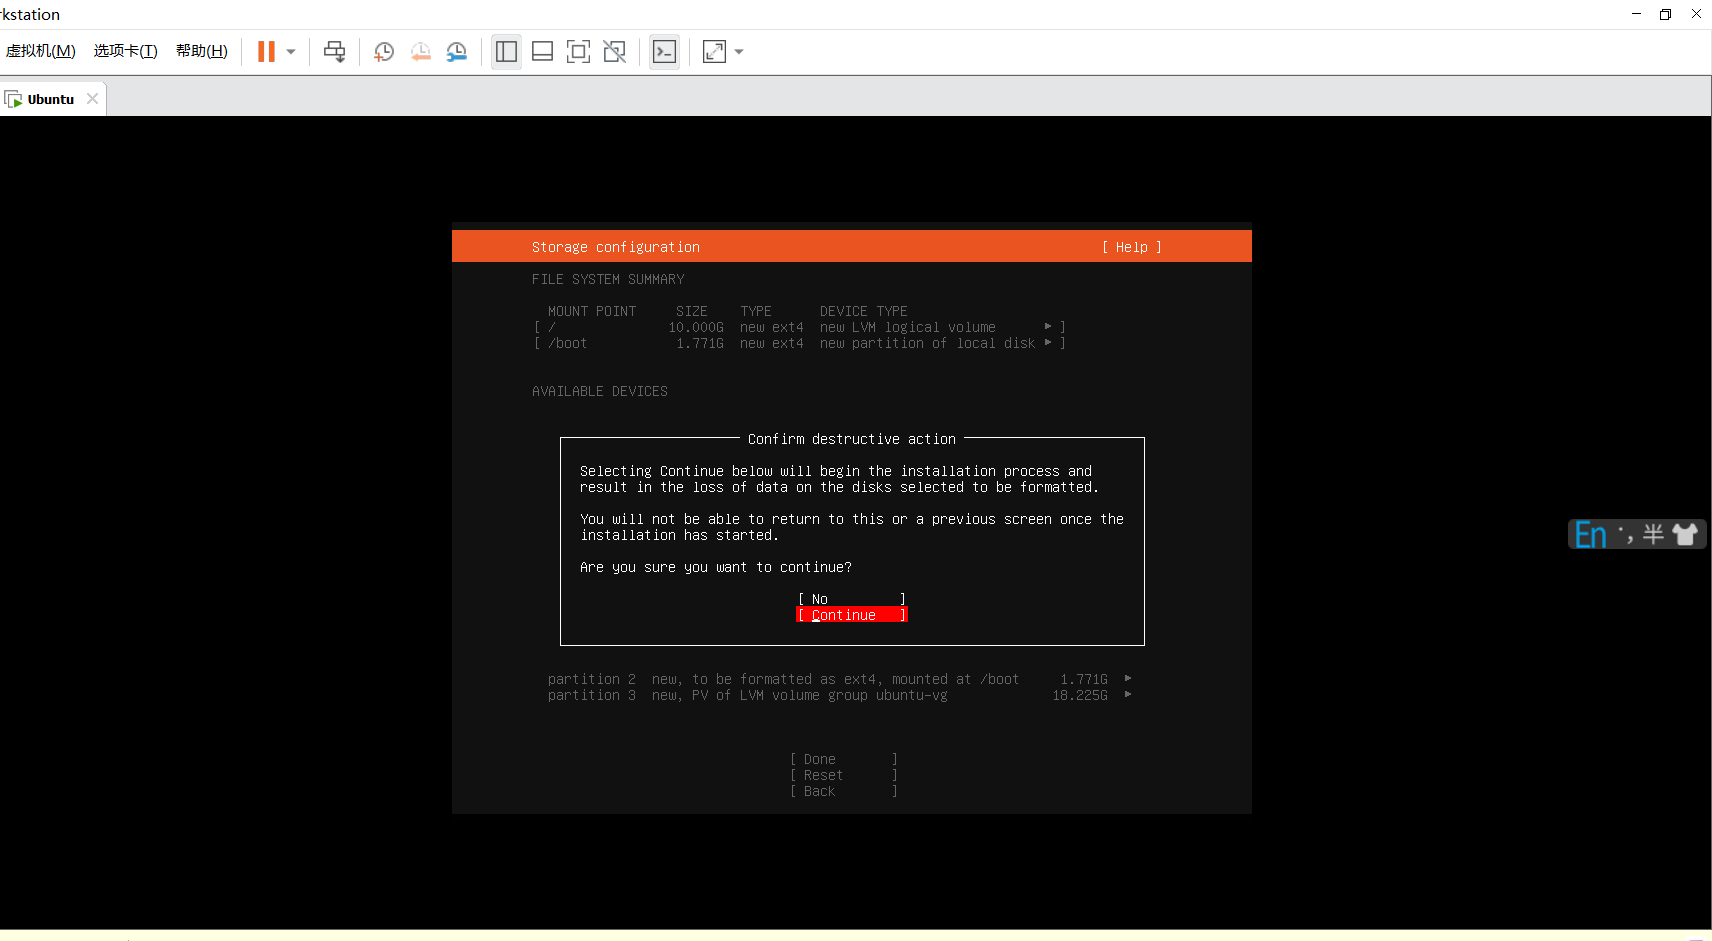Click the shirt skin icon in IME bar

point(1685,535)
